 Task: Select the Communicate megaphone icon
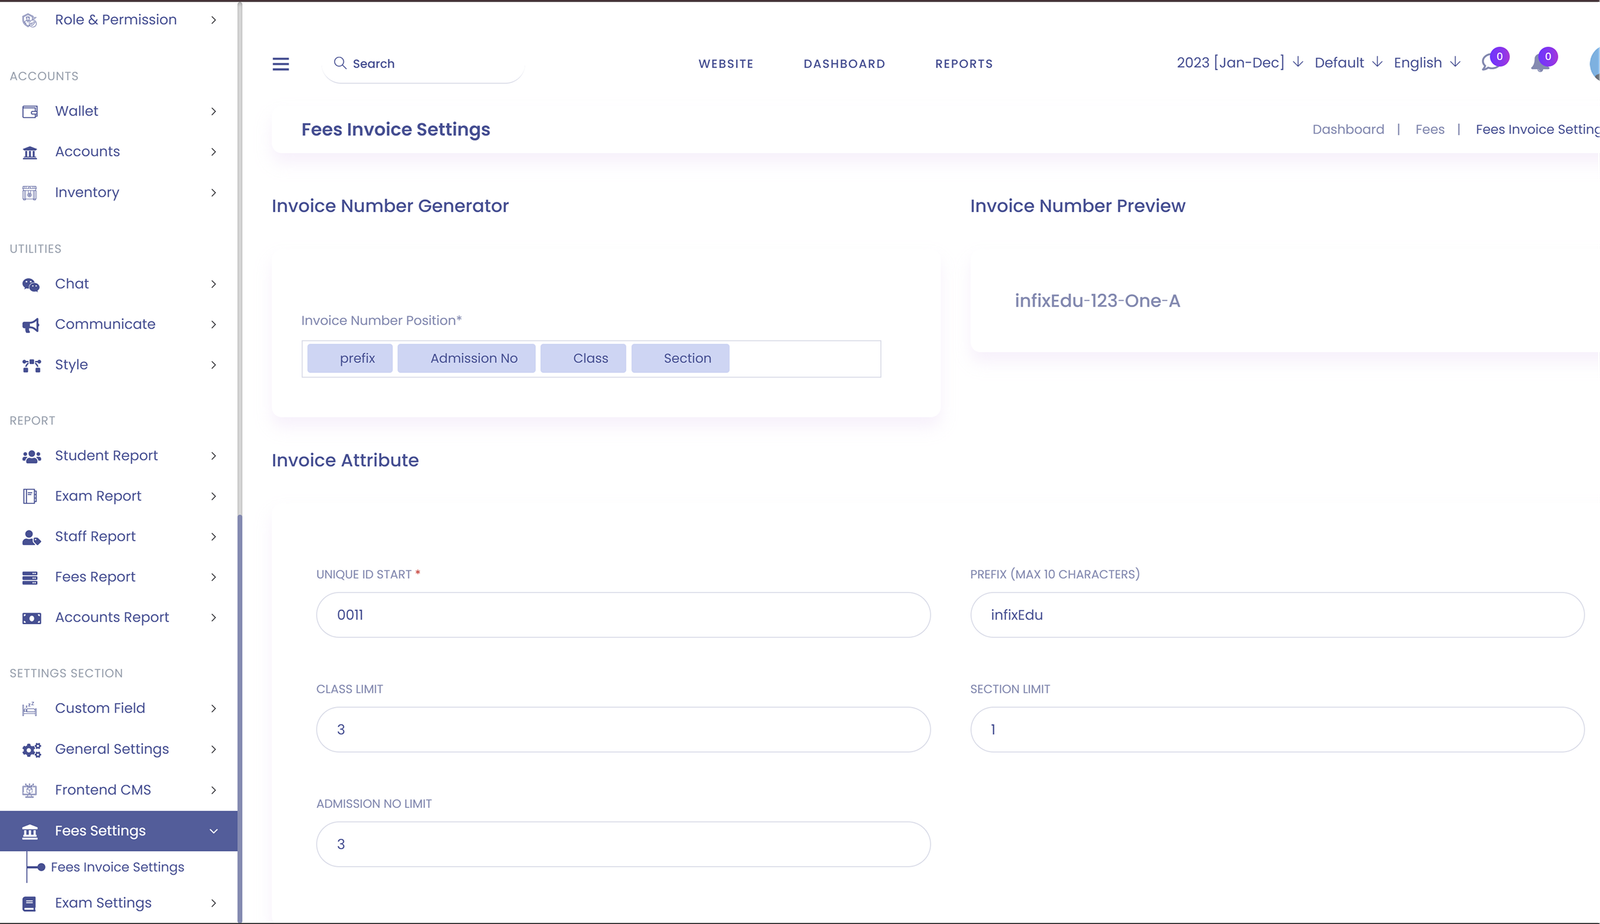tap(31, 323)
